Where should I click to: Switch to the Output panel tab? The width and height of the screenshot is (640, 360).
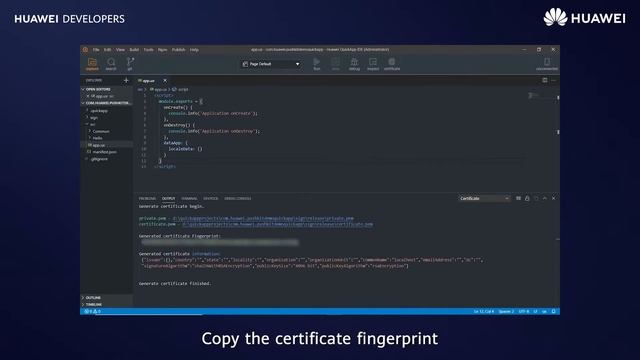168,198
